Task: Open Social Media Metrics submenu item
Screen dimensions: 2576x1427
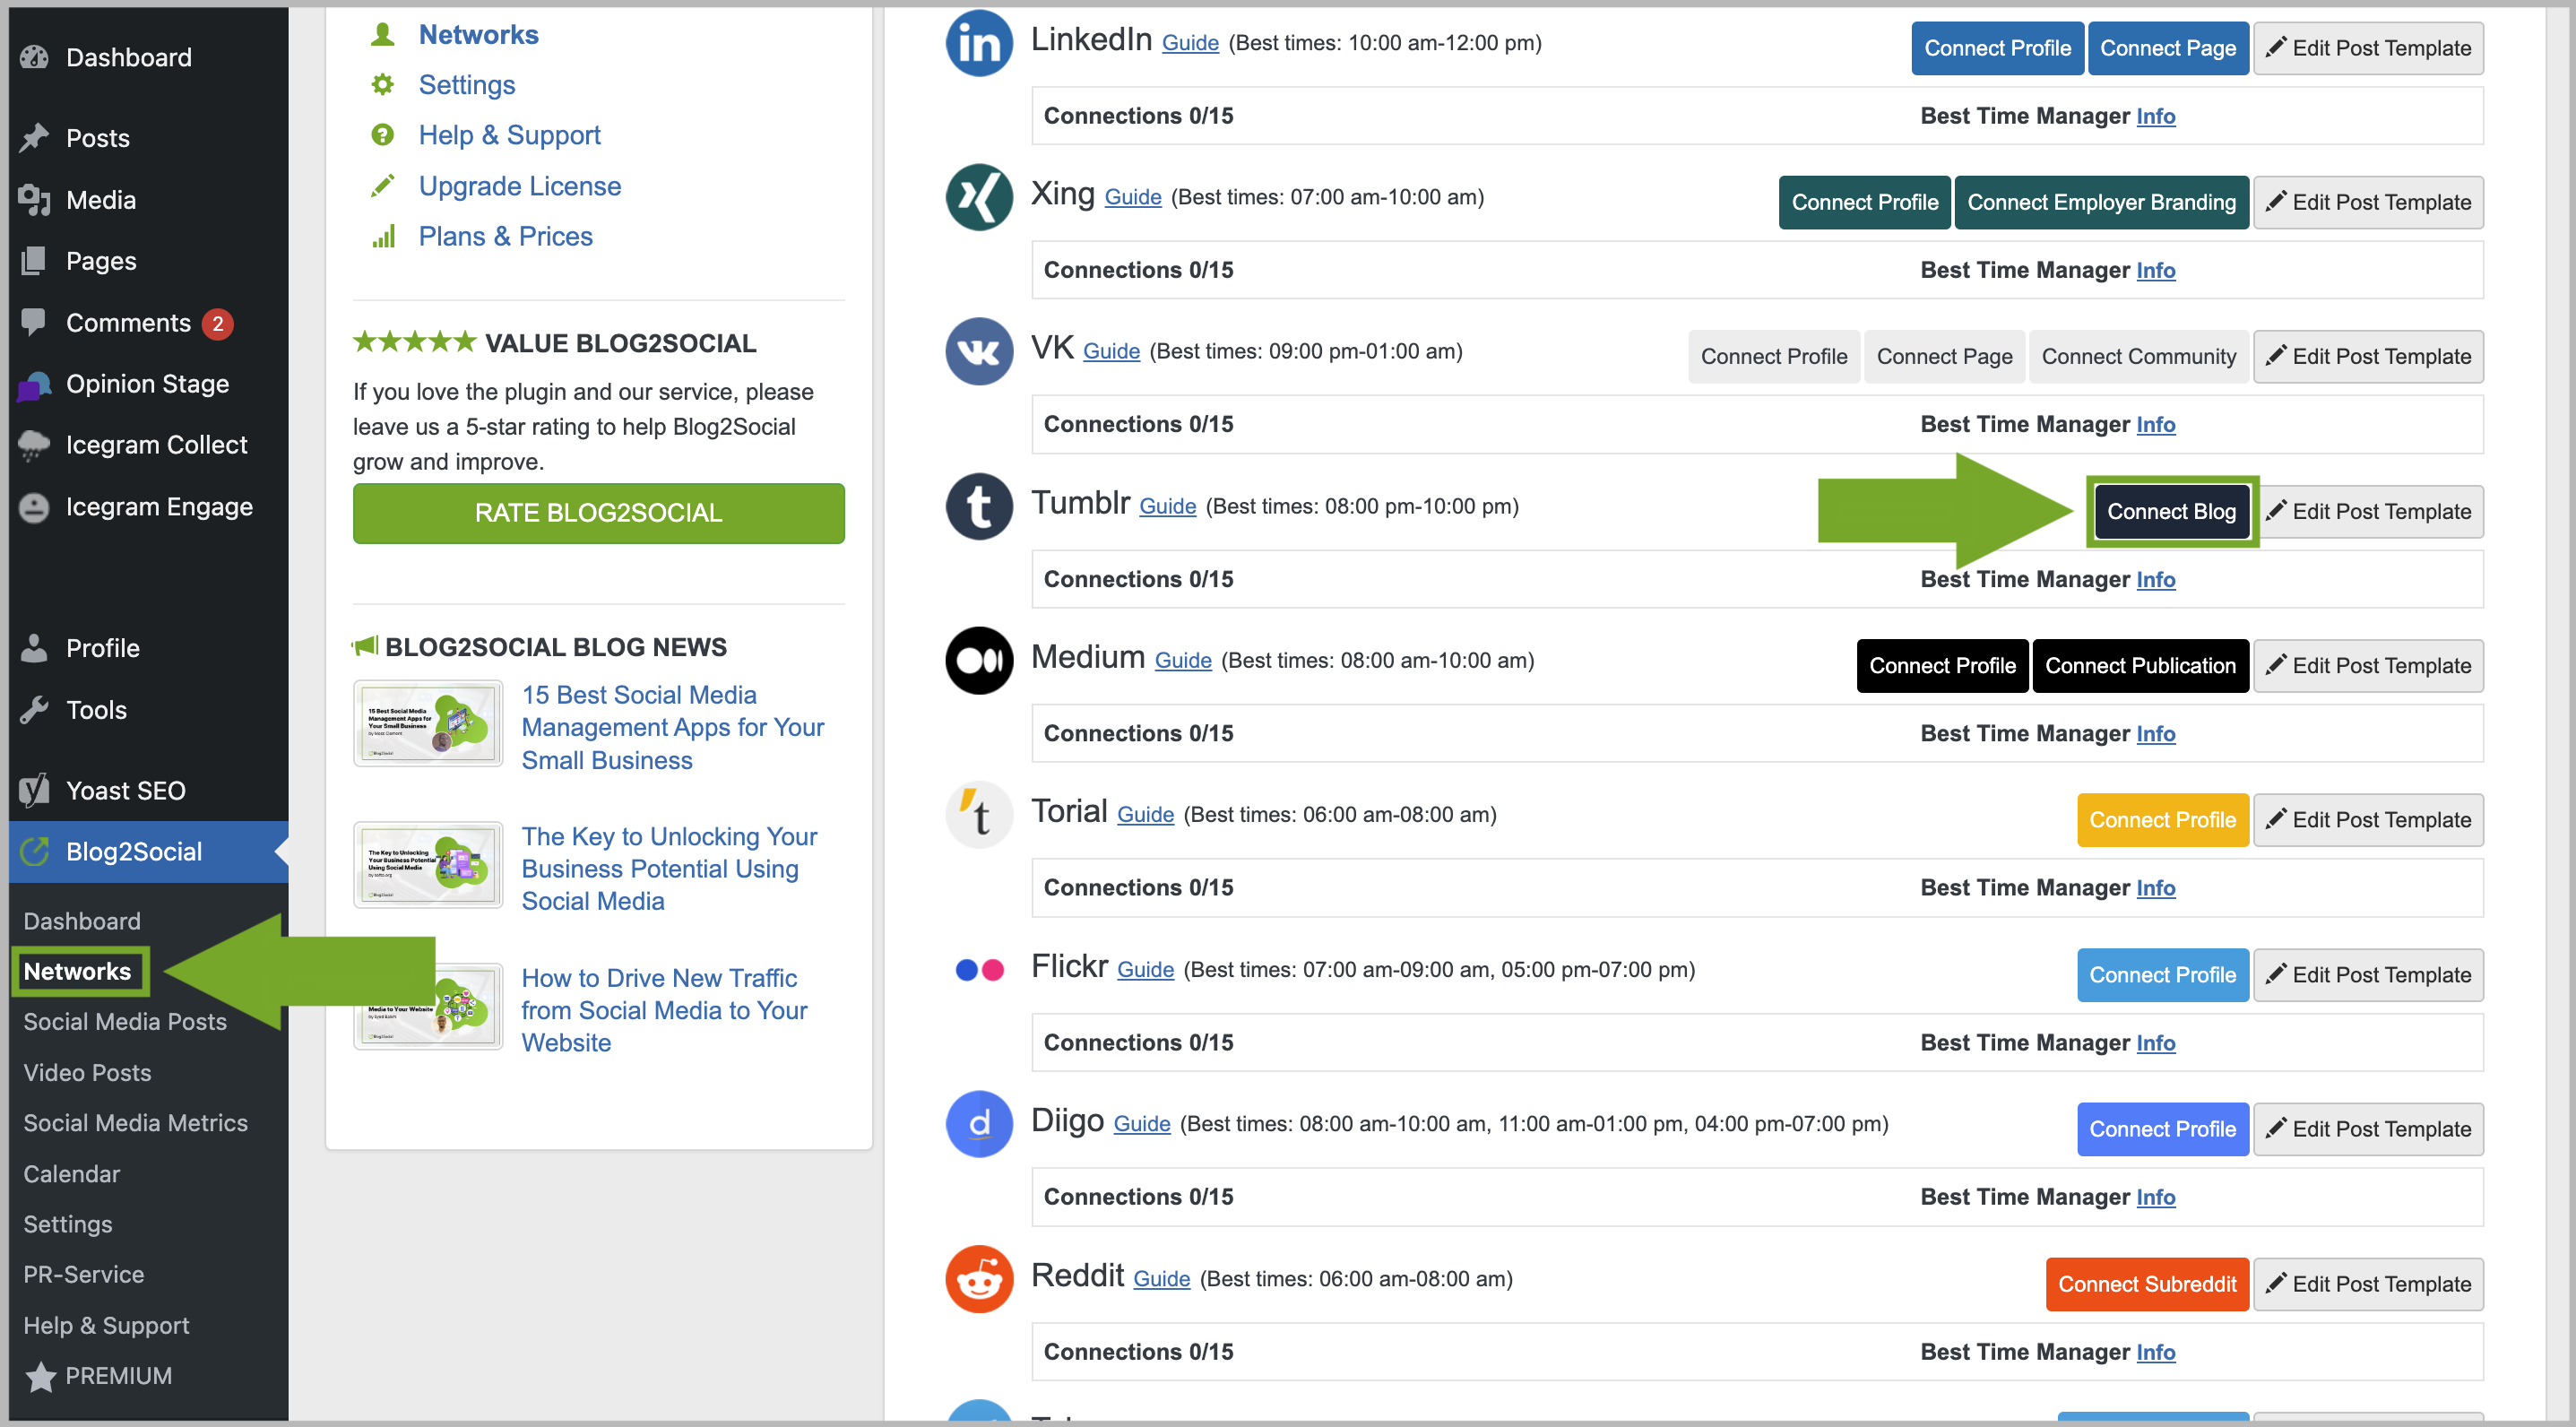Action: pos(135,1122)
